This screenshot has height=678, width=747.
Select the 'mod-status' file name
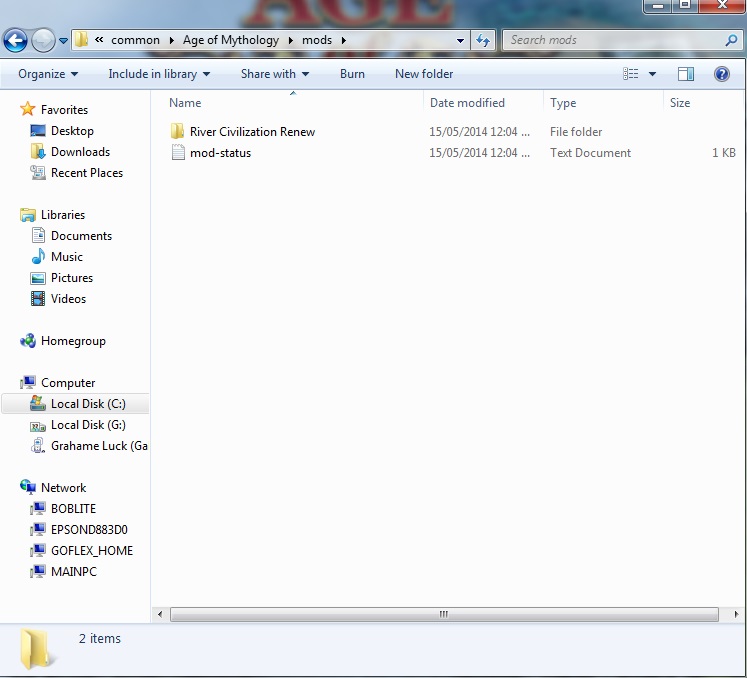(220, 153)
